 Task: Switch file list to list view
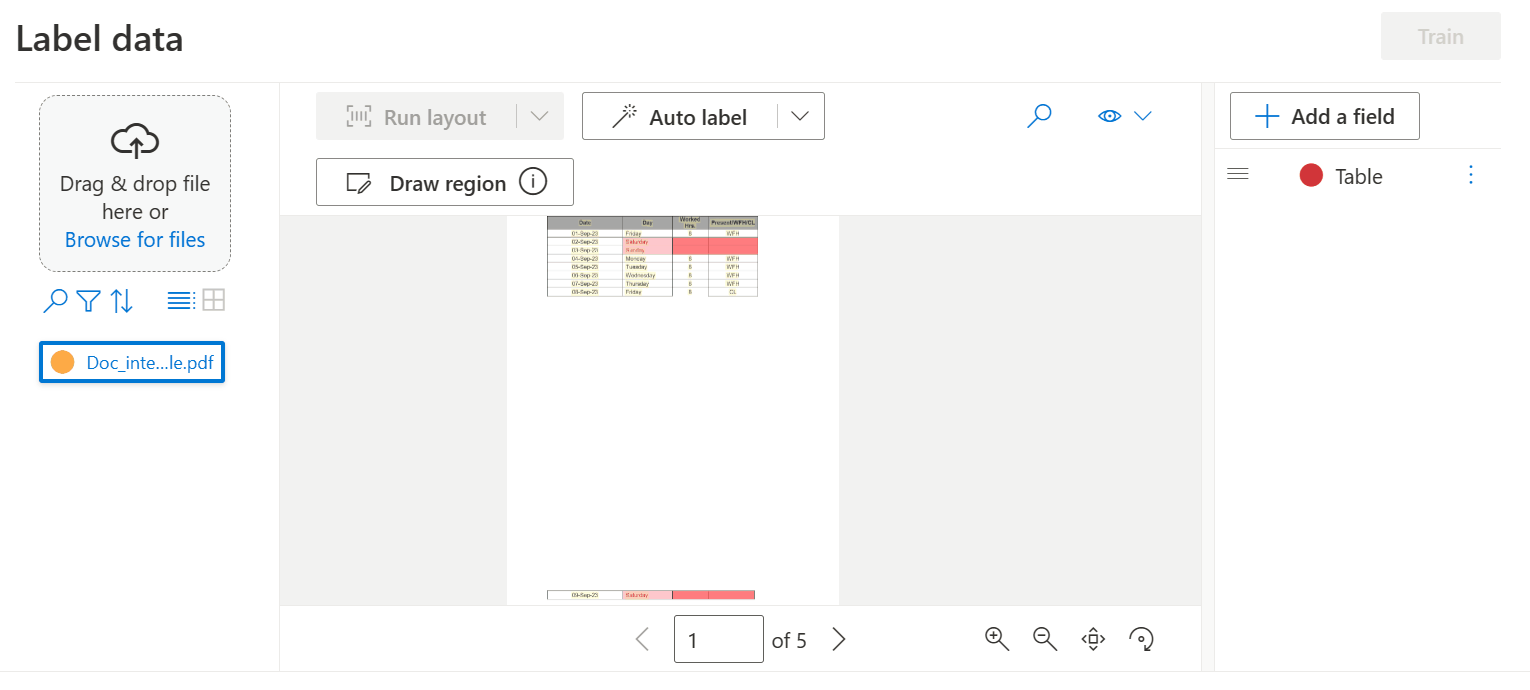180,301
